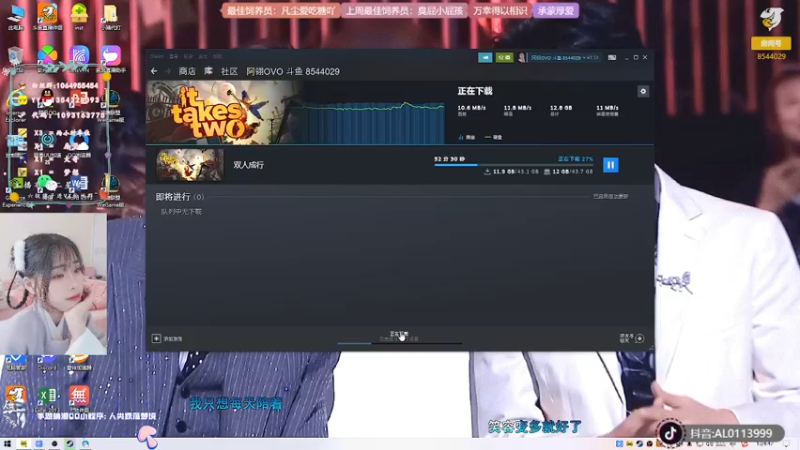Open the WeChat desktop icon
Viewport: 800px width, 450px height.
click(47, 183)
